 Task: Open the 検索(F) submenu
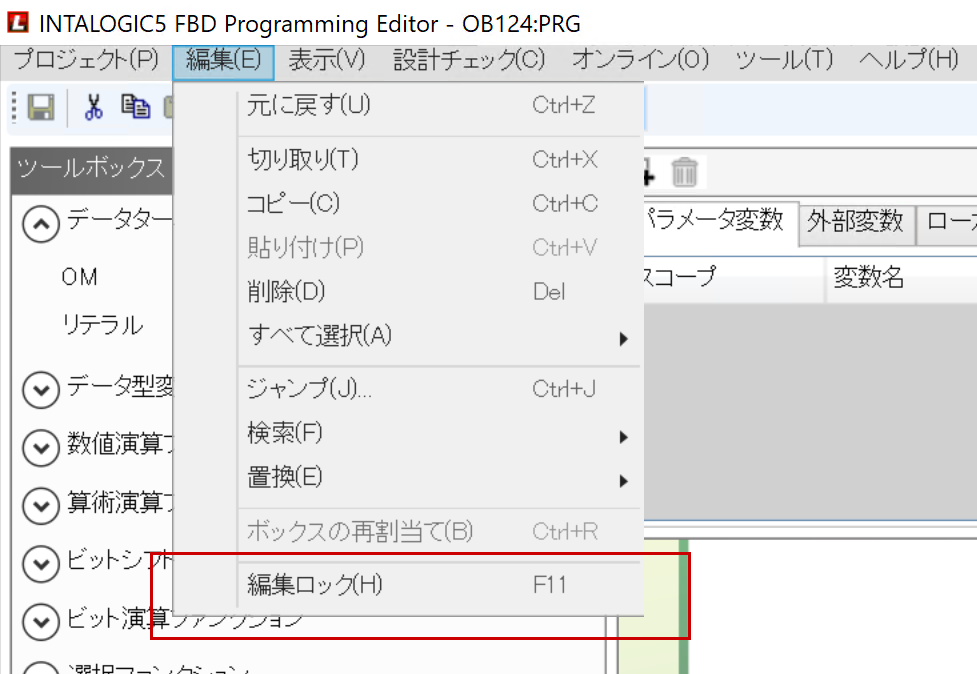pyautogui.click(x=285, y=434)
